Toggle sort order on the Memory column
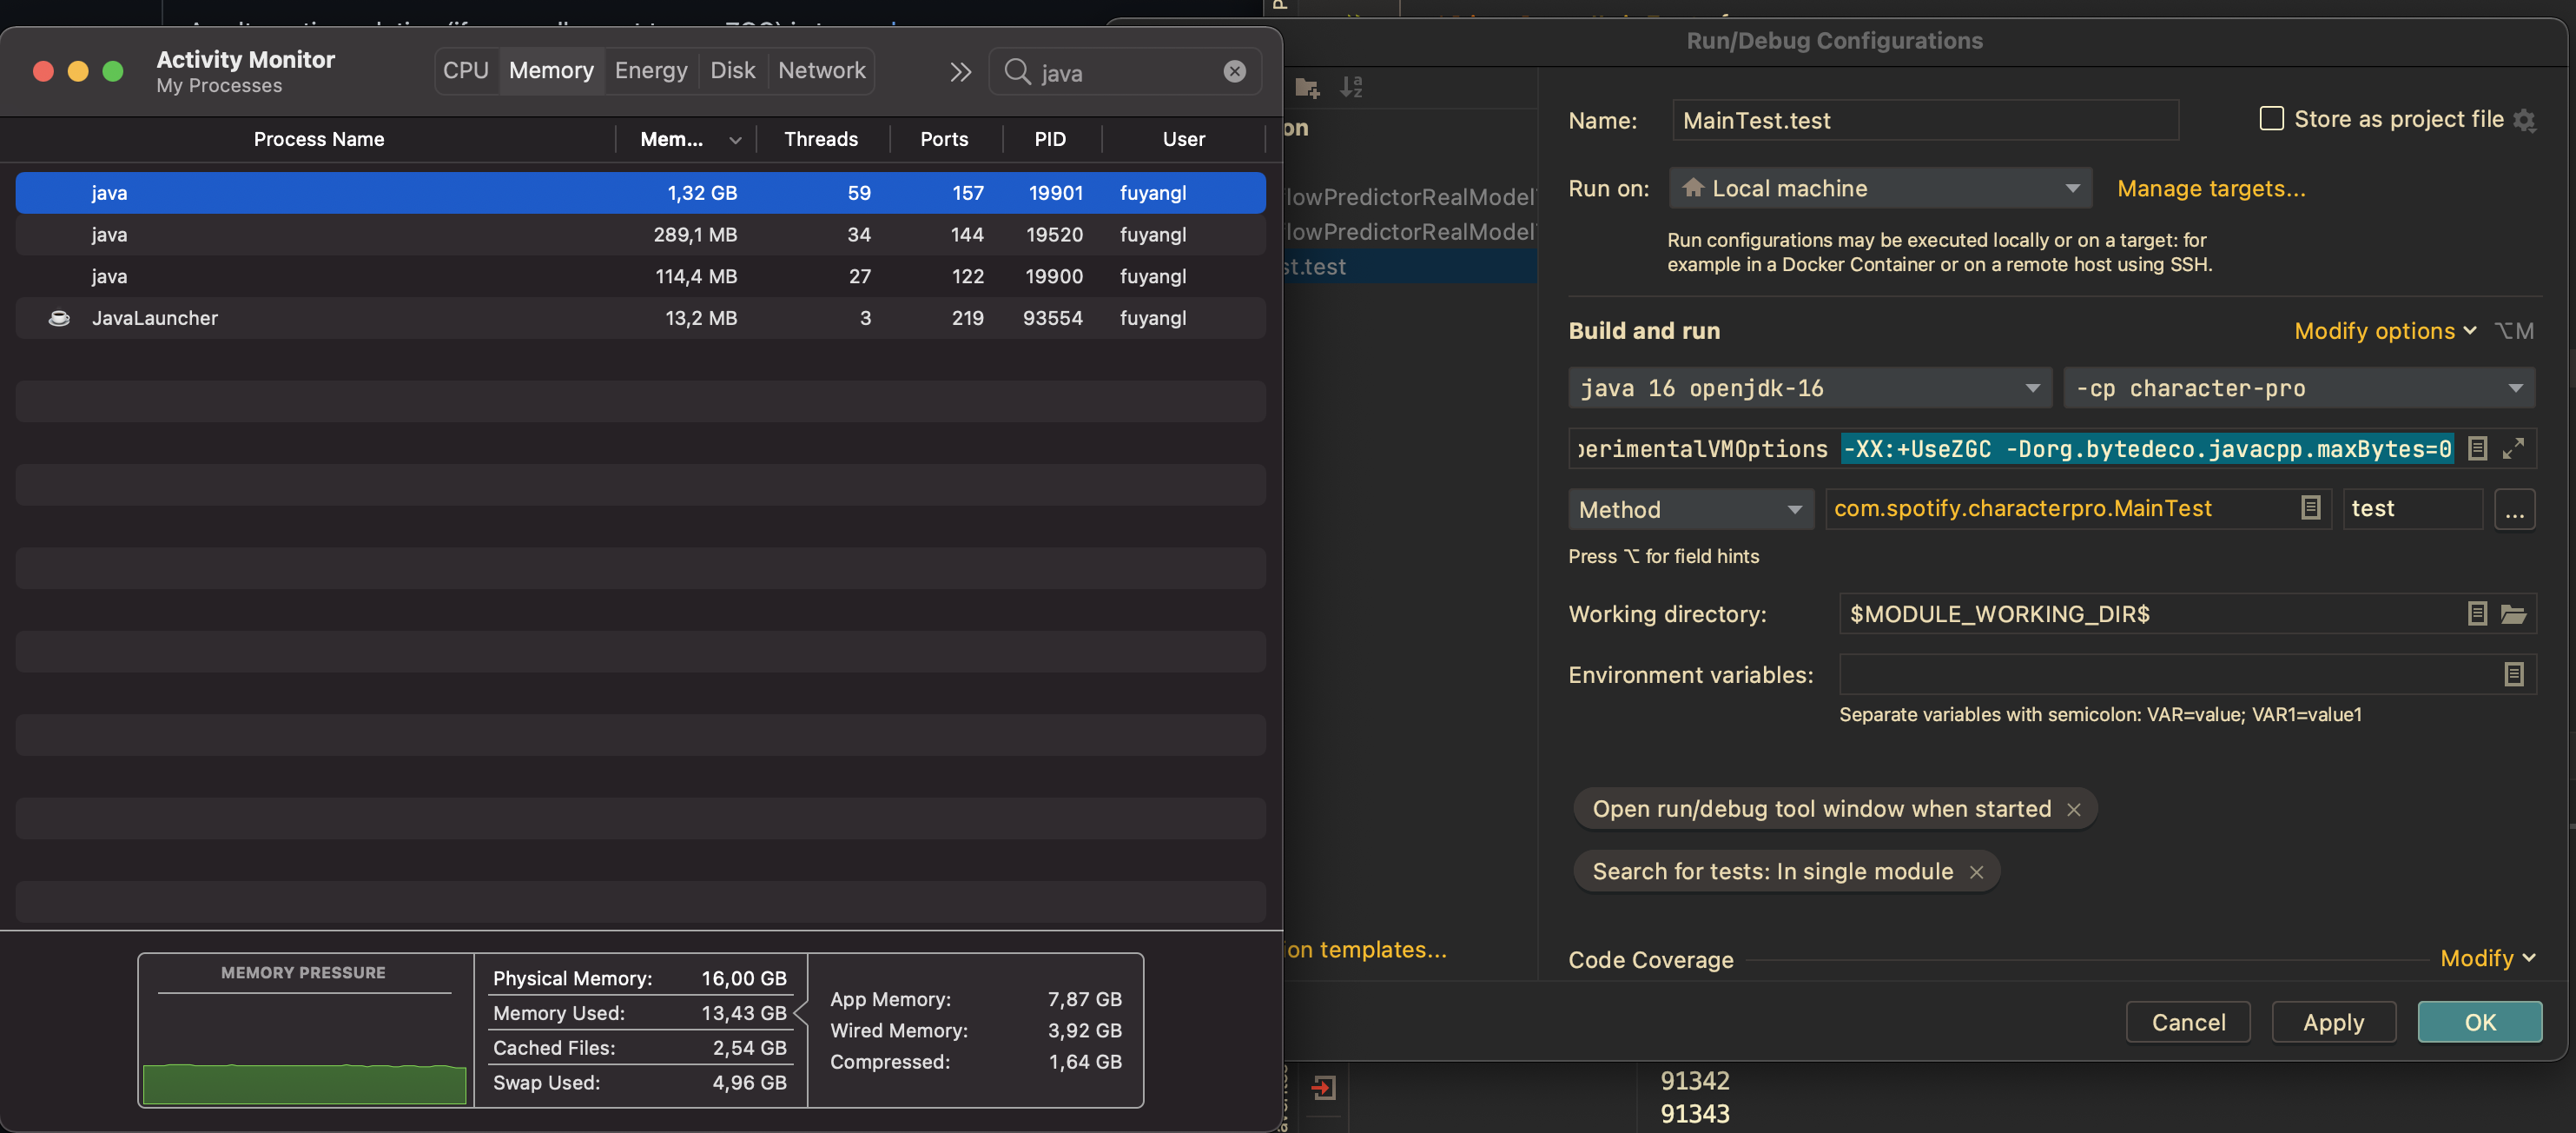This screenshot has width=2576, height=1133. (x=687, y=139)
